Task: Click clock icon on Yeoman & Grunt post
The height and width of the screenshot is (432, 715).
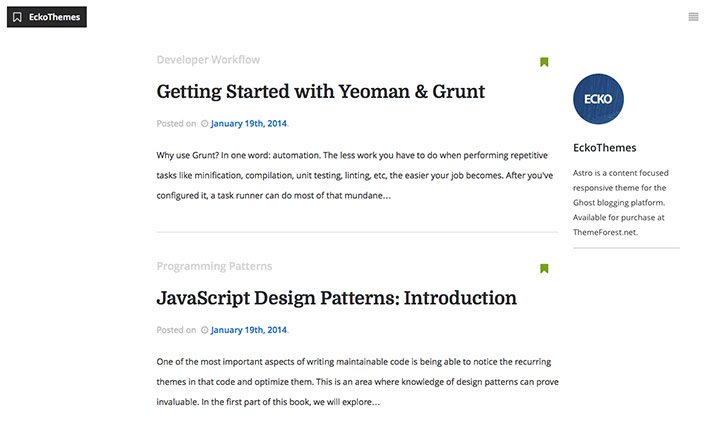Action: coord(205,123)
